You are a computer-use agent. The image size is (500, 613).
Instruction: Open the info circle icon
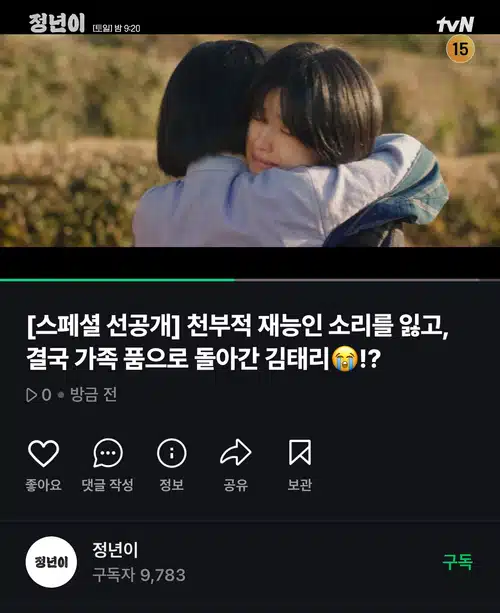tap(172, 453)
